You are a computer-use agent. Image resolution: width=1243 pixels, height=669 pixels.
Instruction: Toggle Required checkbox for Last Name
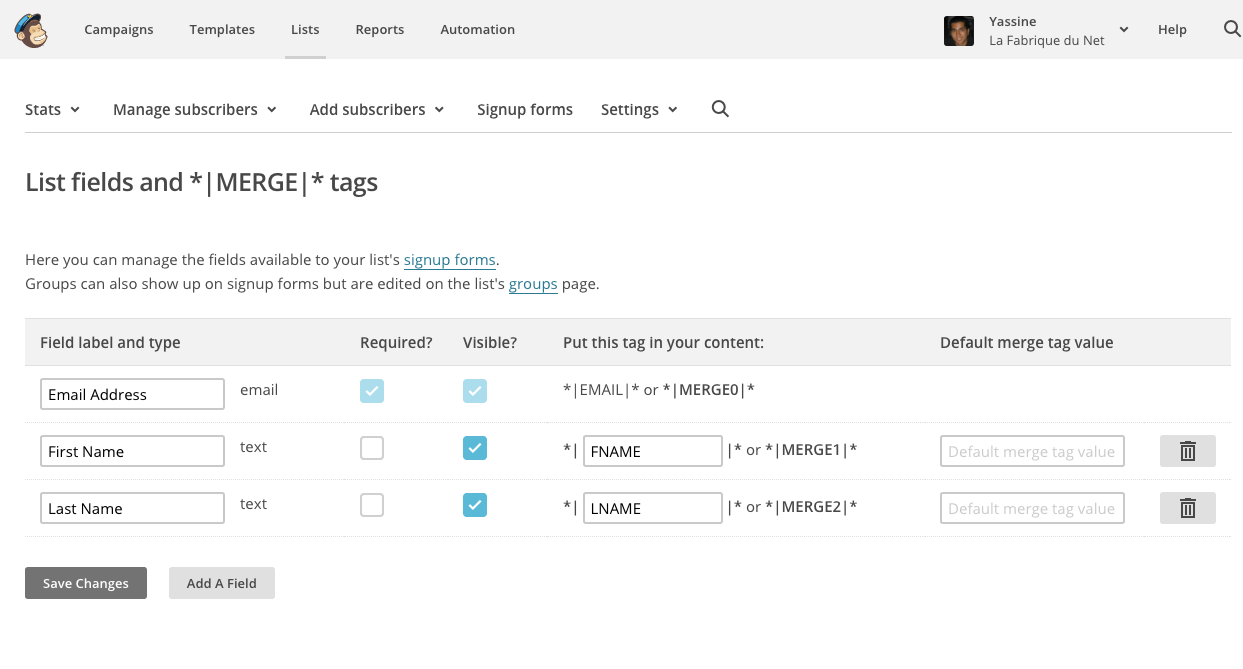point(372,506)
